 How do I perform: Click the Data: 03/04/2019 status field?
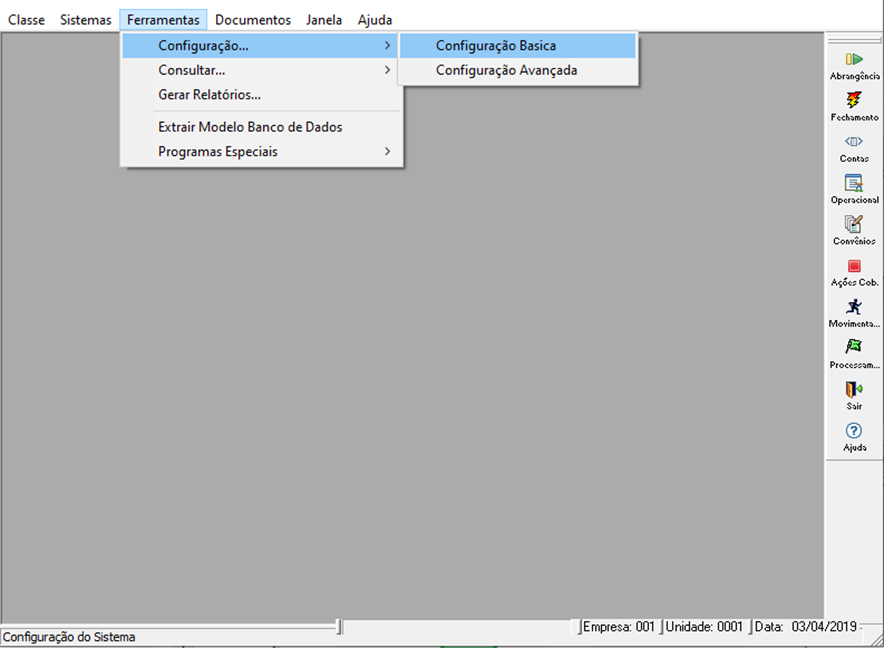[806, 627]
